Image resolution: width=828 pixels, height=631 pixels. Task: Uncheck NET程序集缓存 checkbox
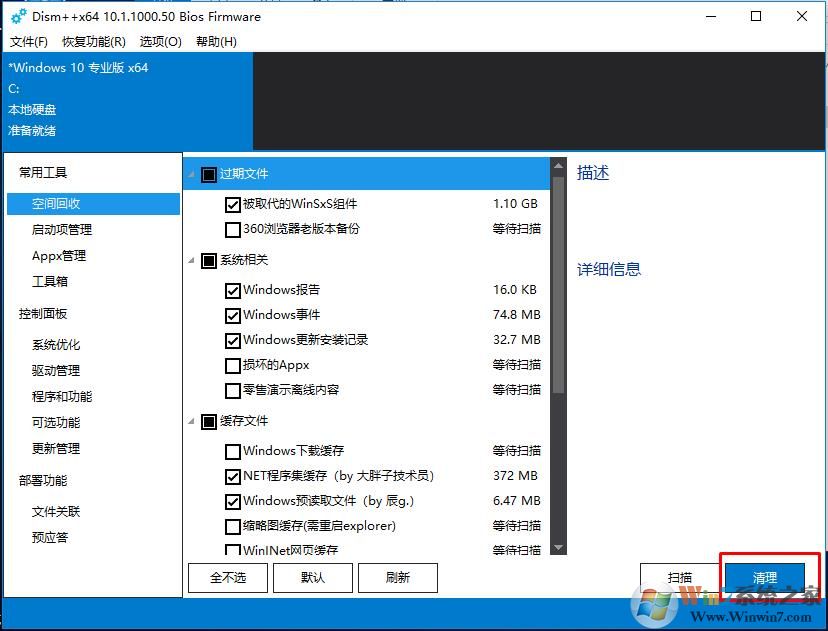232,476
